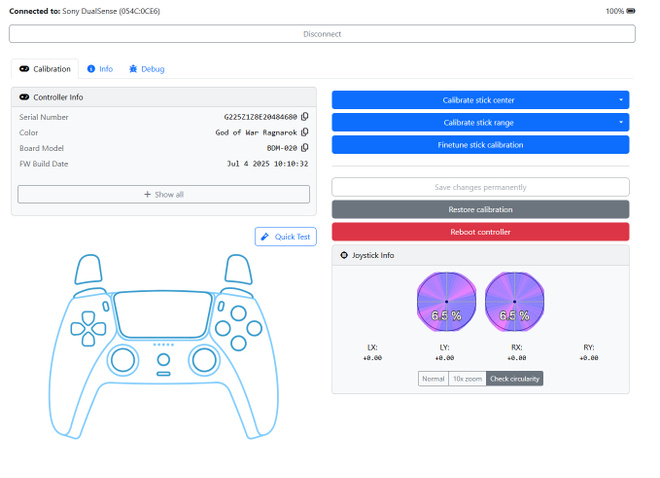
Task: Click the RY axis value
Action: pyautogui.click(x=589, y=358)
